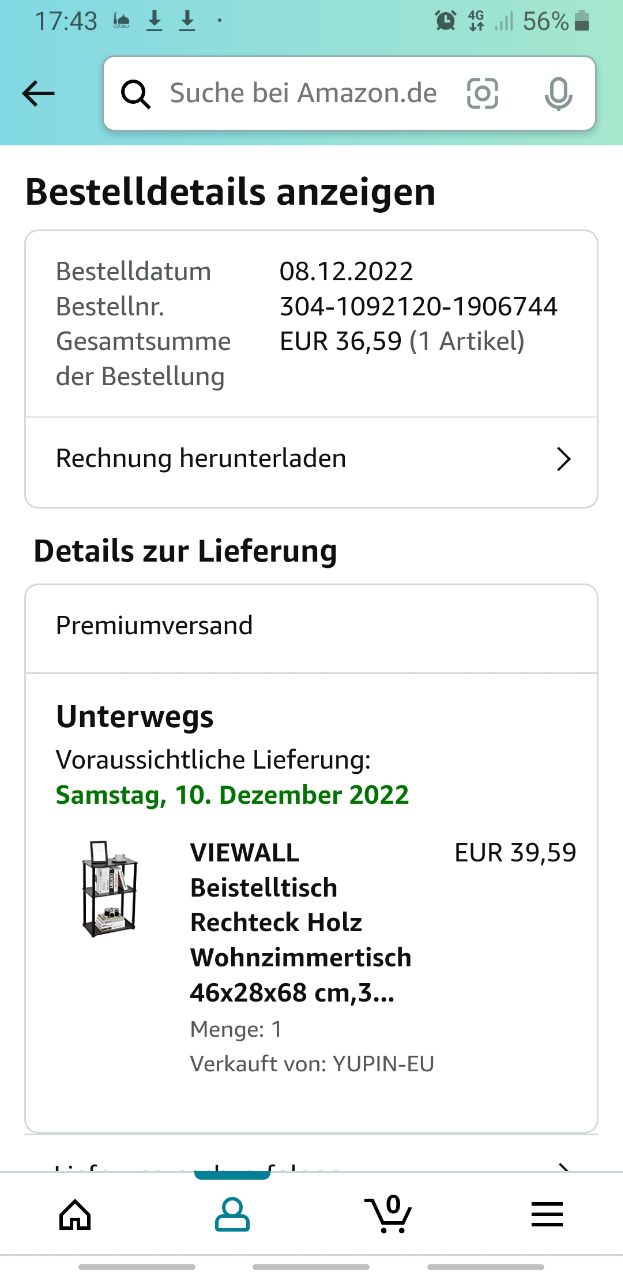Tap the back arrow icon
623x1280 pixels.
point(38,94)
